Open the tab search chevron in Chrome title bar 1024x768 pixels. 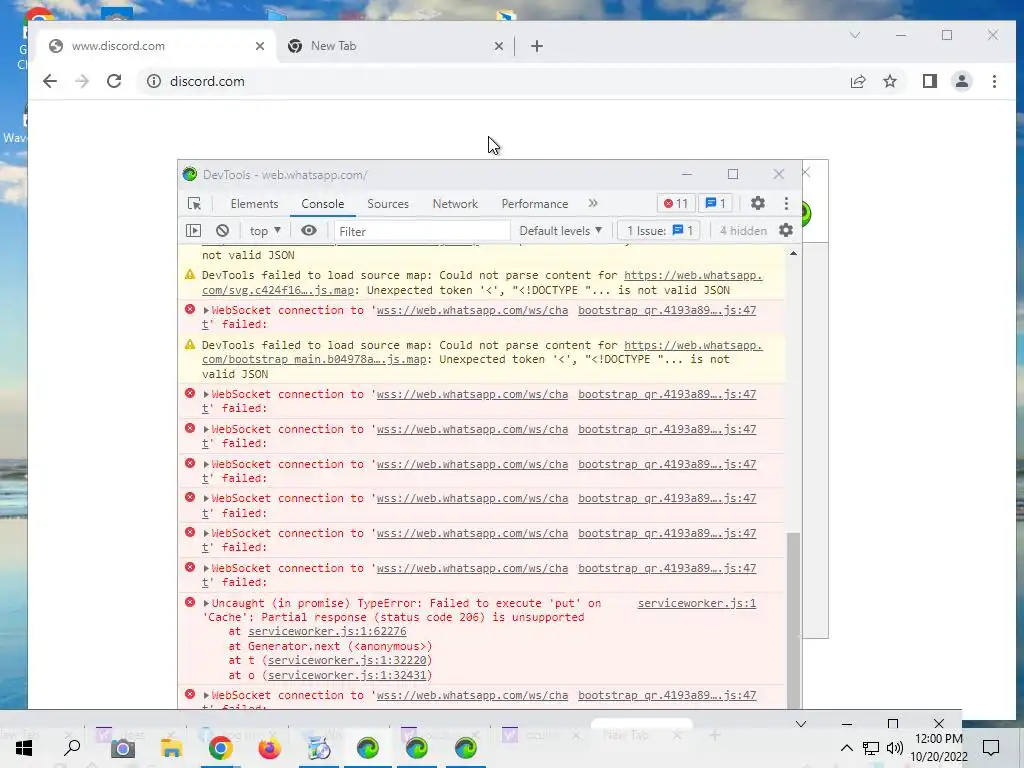coord(855,35)
